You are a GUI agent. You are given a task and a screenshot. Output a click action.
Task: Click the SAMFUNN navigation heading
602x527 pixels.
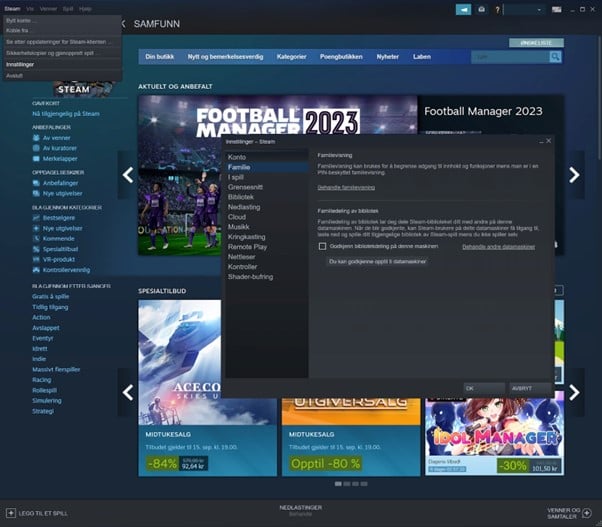click(157, 24)
